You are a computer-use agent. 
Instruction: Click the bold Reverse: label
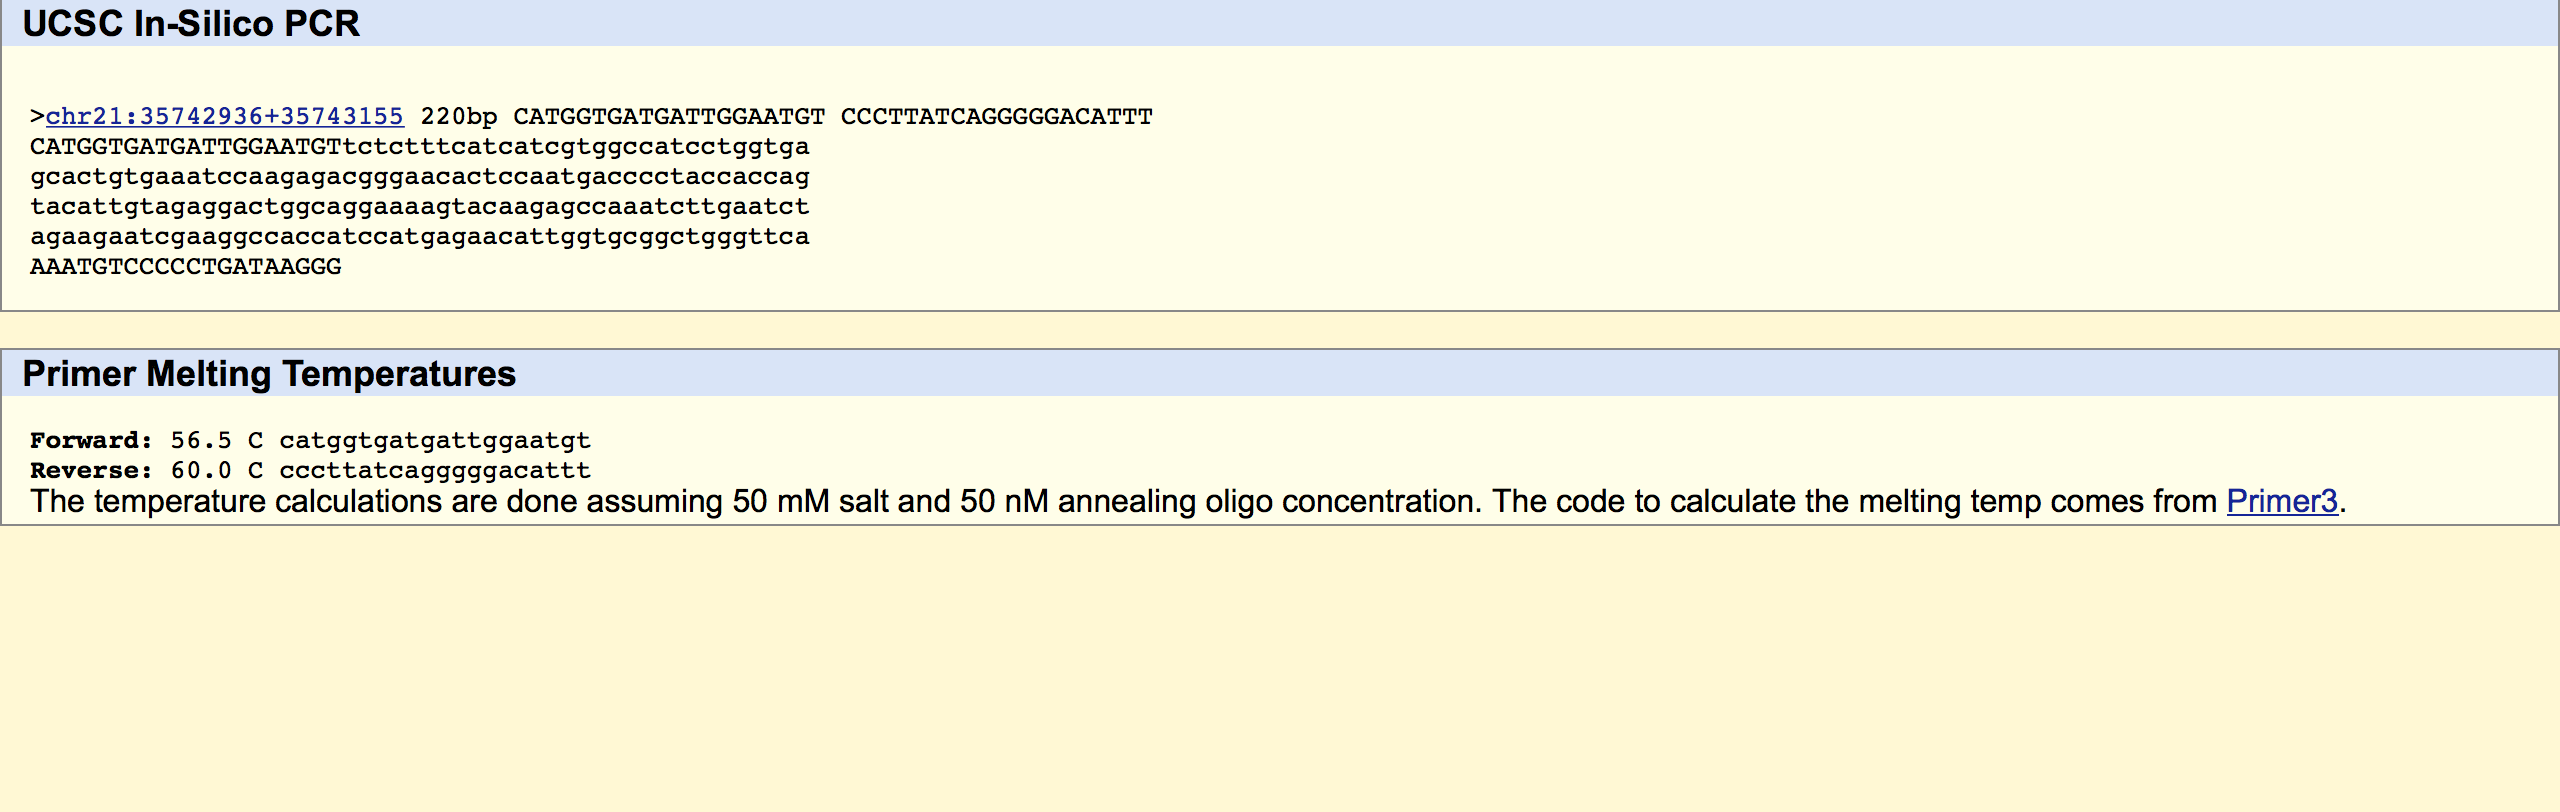tap(91, 471)
